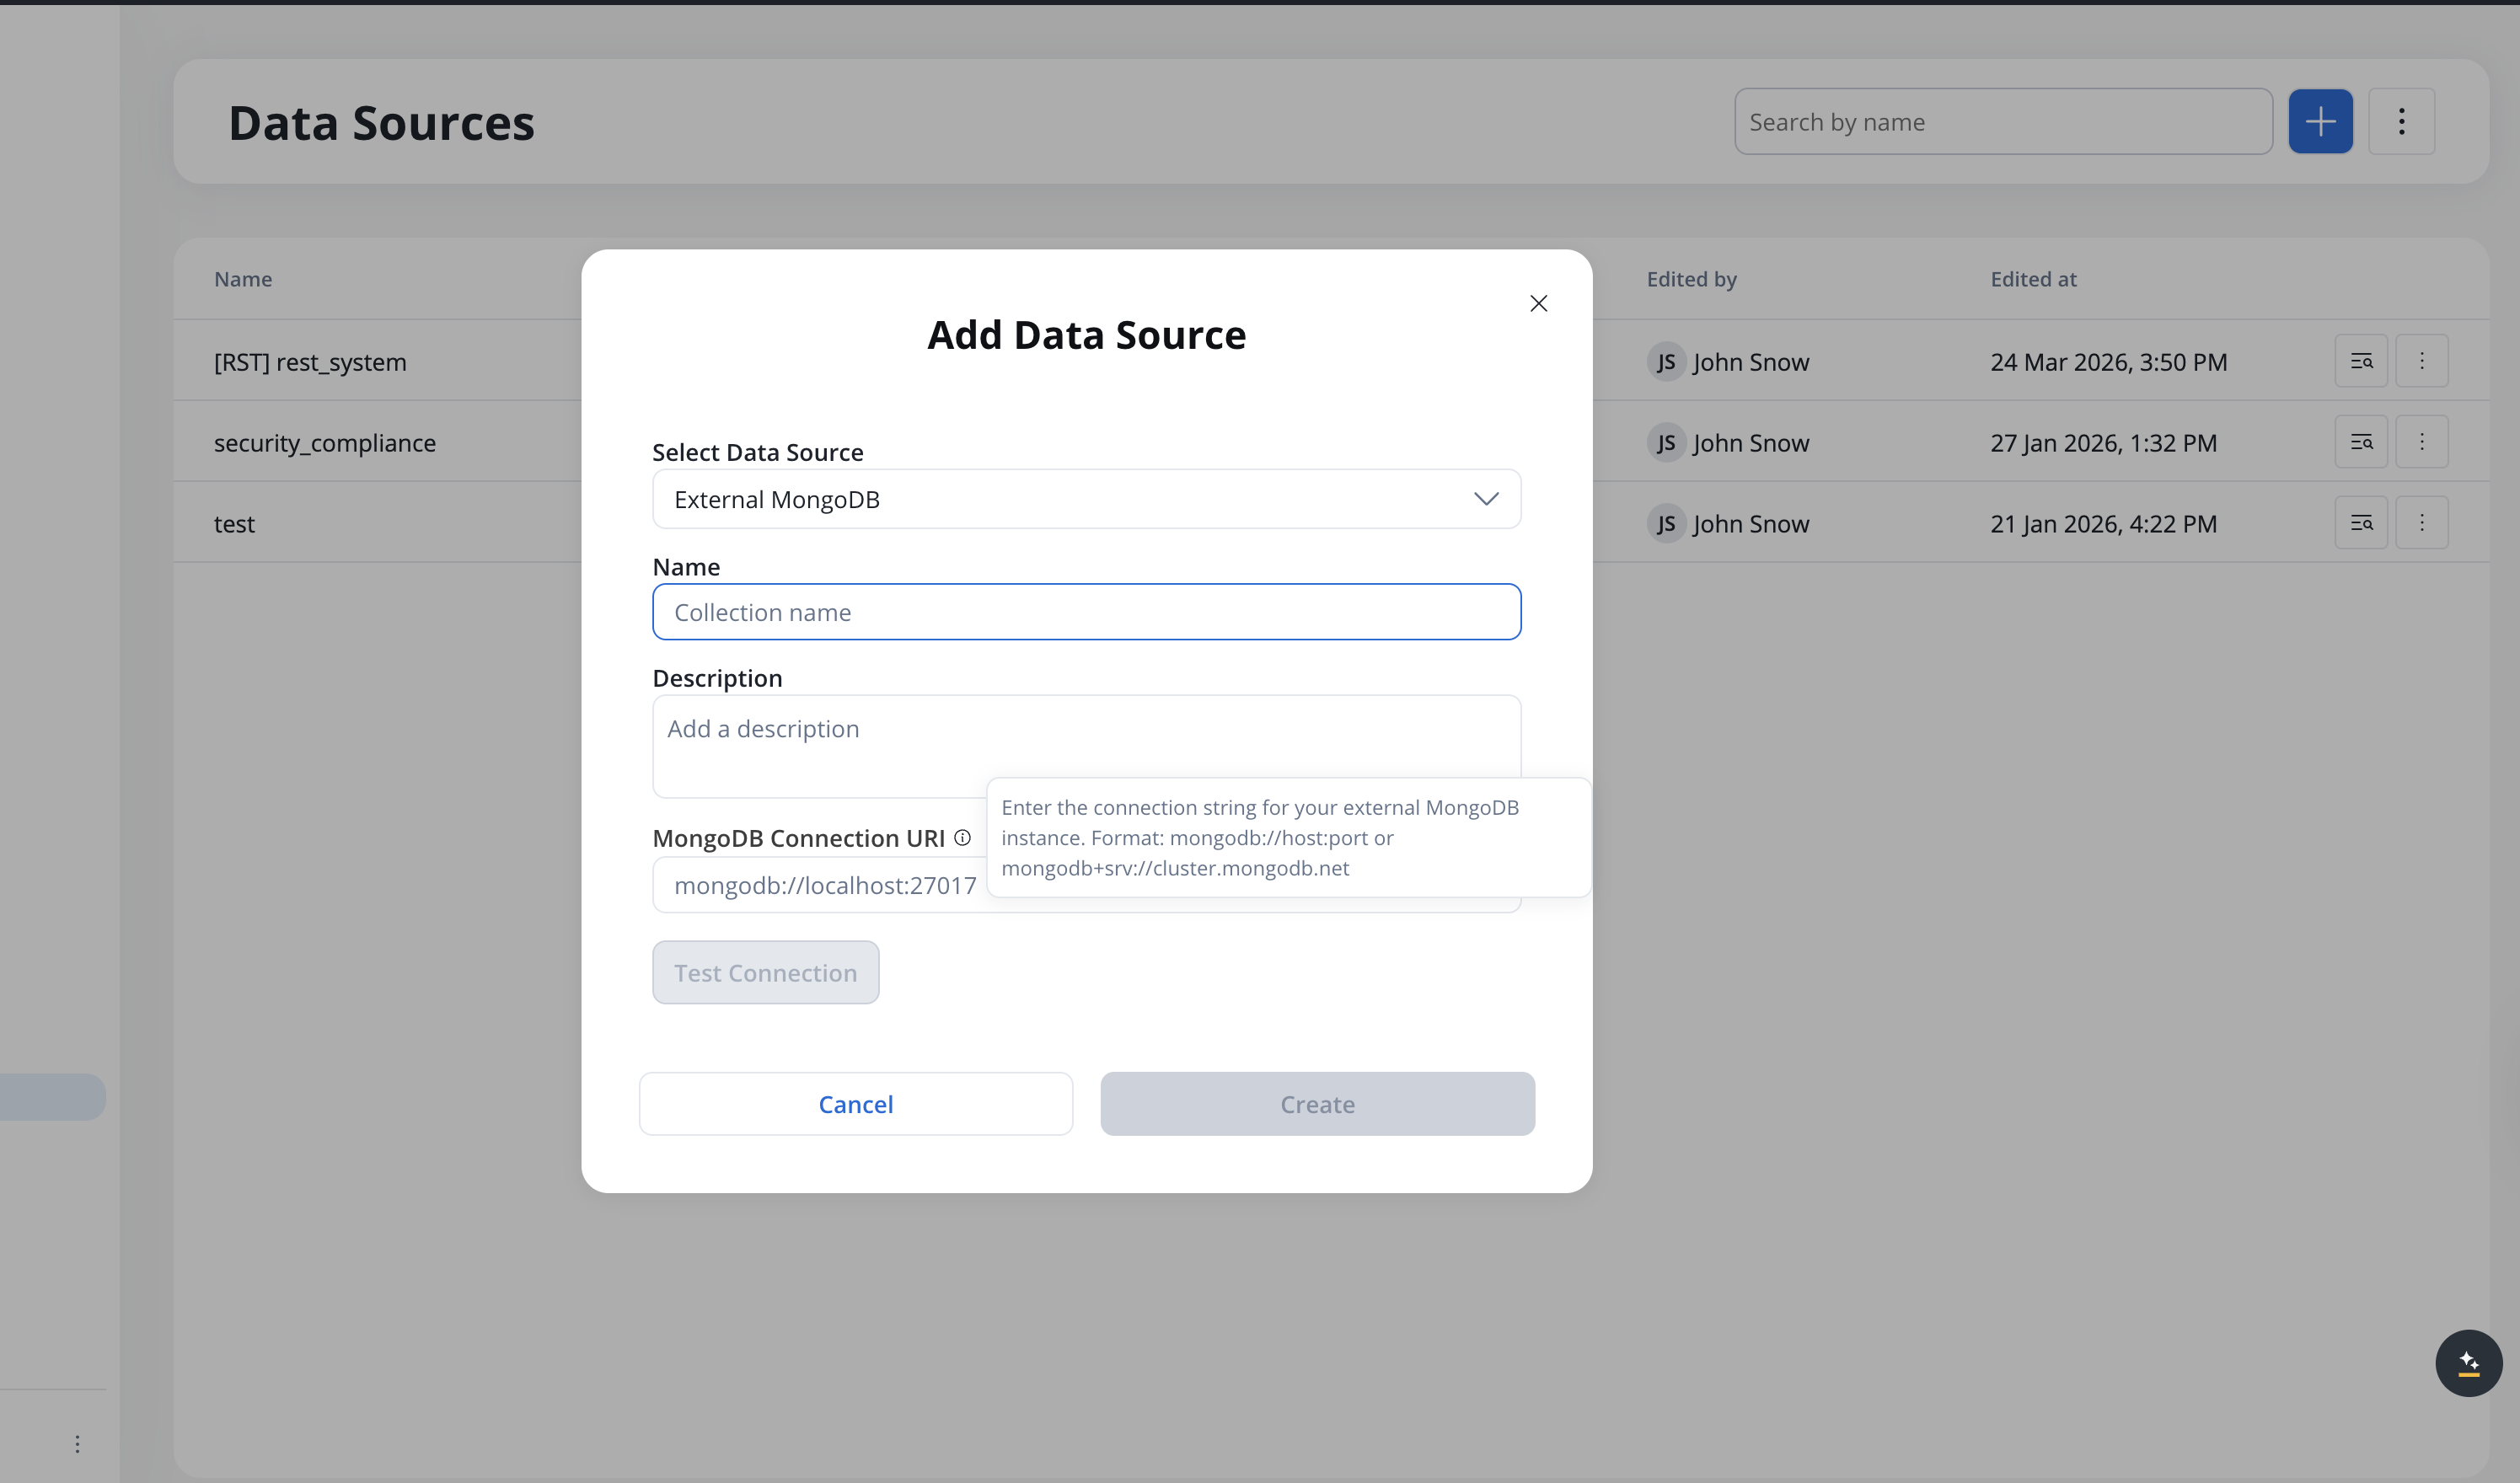Click the dropdown chevron beside External MongoDB
Image resolution: width=2520 pixels, height=1483 pixels.
click(x=1486, y=499)
